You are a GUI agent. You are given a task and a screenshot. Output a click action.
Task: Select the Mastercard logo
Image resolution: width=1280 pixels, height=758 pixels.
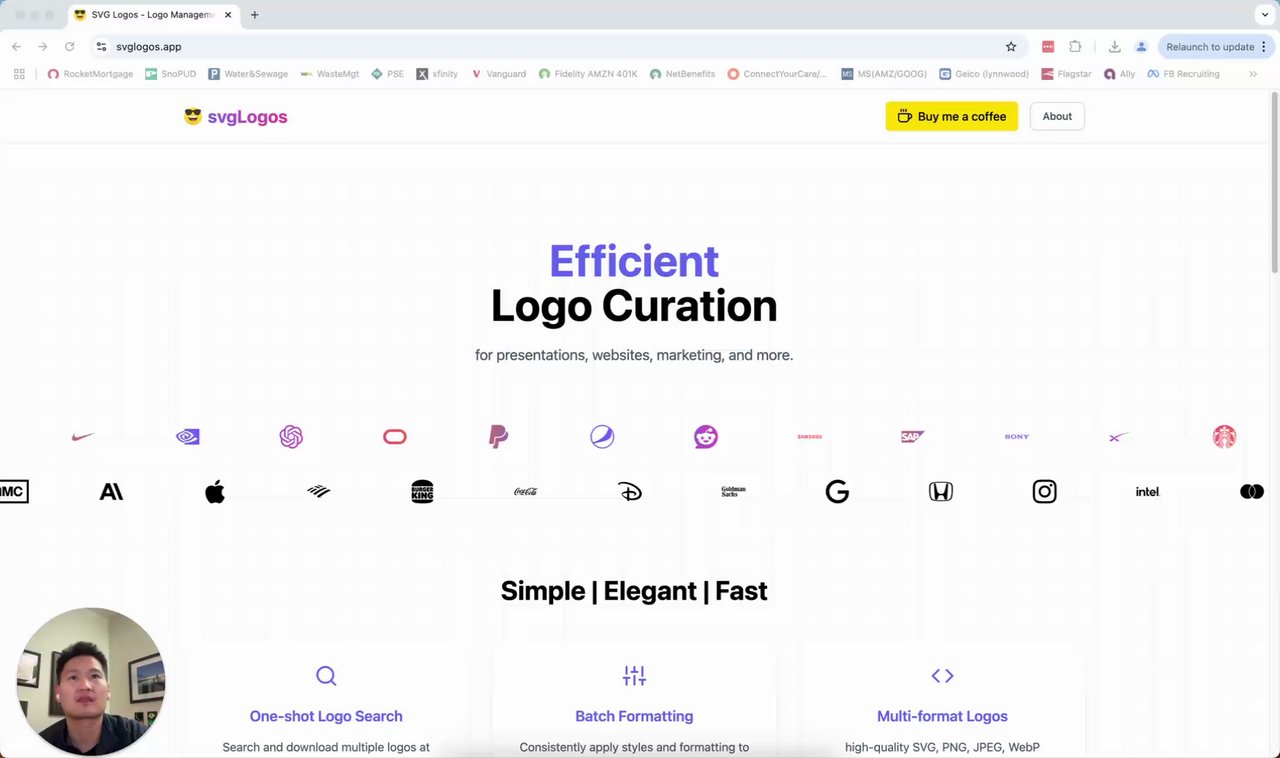point(1252,491)
